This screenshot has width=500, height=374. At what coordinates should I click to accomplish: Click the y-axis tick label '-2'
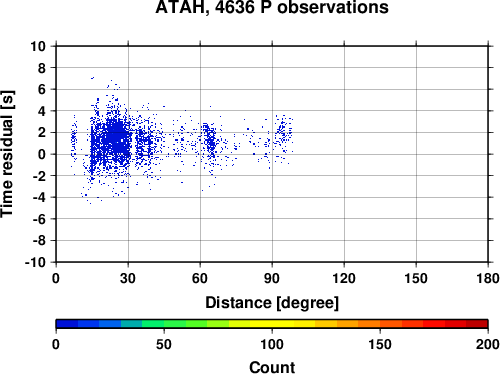coord(39,176)
